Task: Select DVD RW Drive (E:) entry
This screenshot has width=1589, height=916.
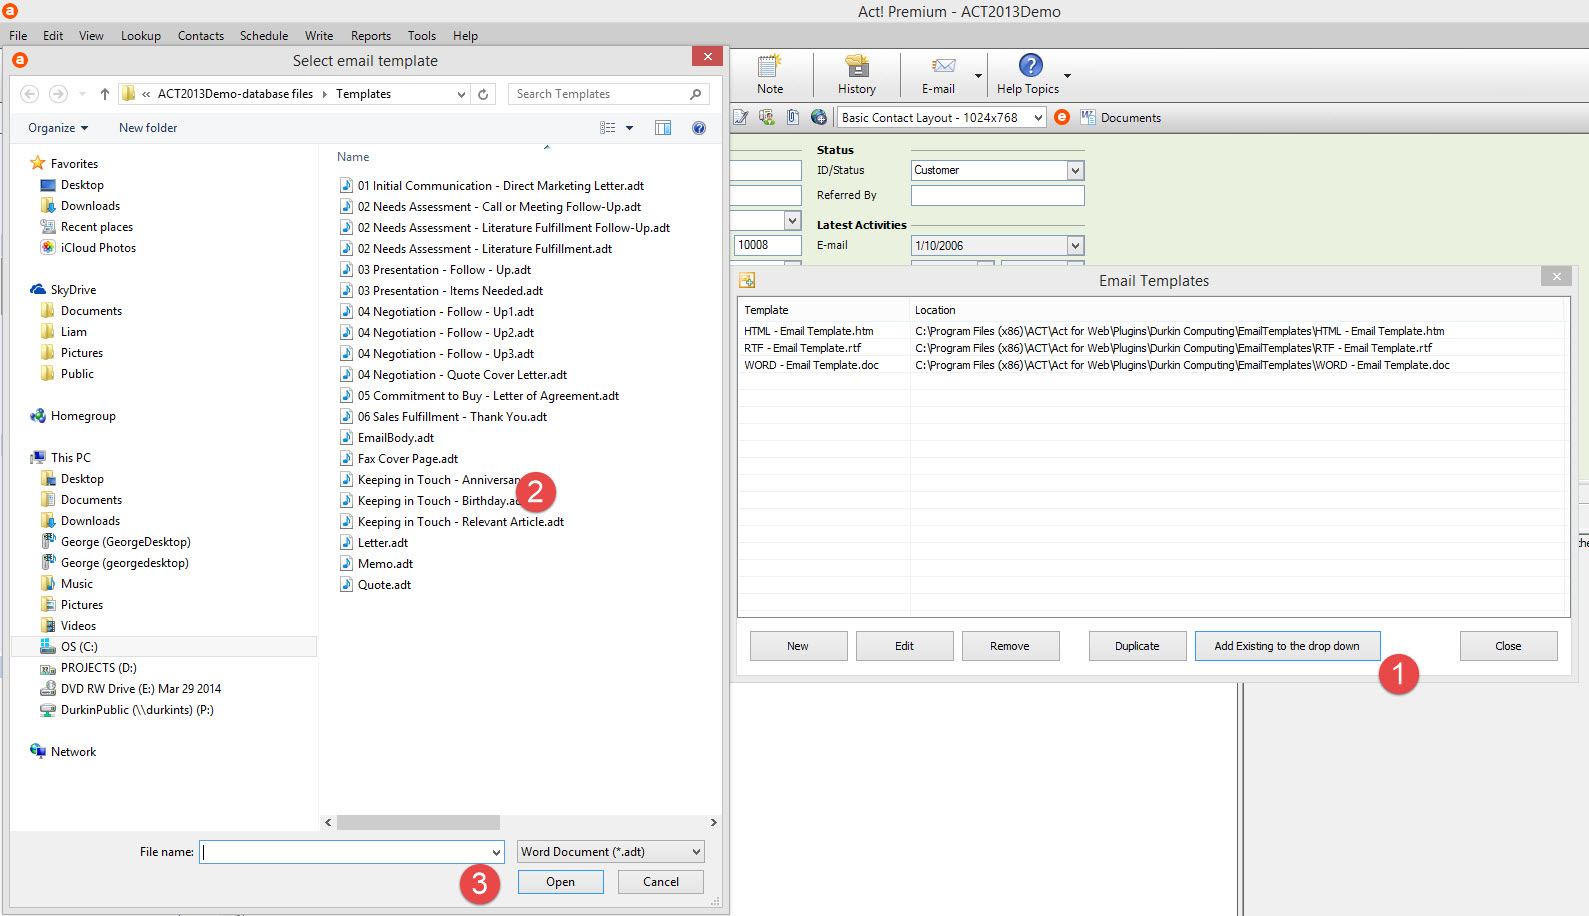Action: (140, 689)
